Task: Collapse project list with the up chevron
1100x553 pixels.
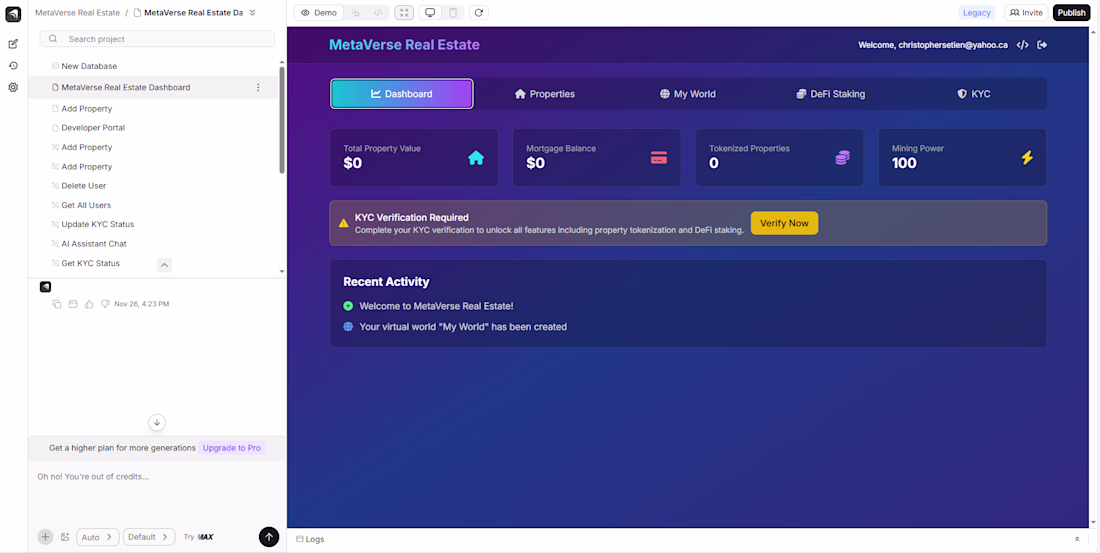Action: [x=164, y=265]
